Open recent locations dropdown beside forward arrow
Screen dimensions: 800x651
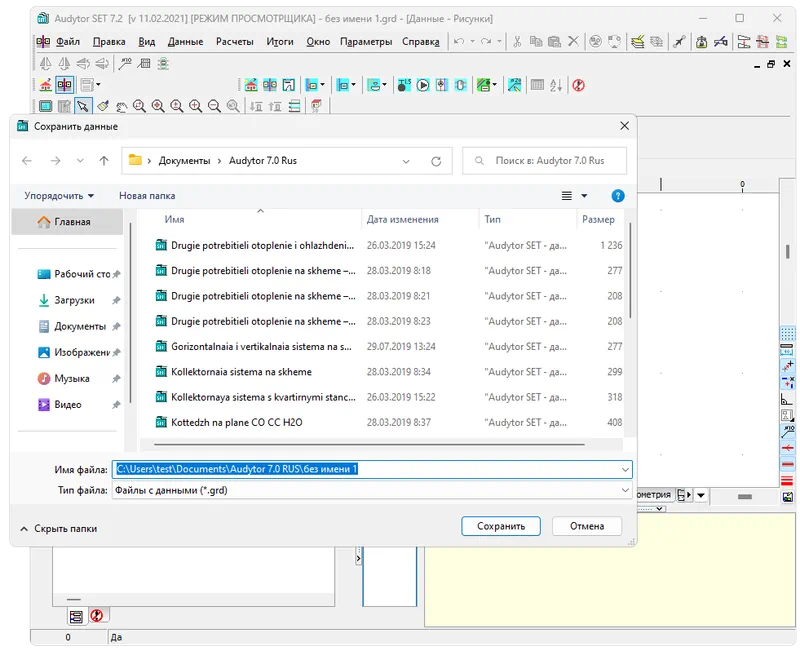pyautogui.click(x=80, y=161)
